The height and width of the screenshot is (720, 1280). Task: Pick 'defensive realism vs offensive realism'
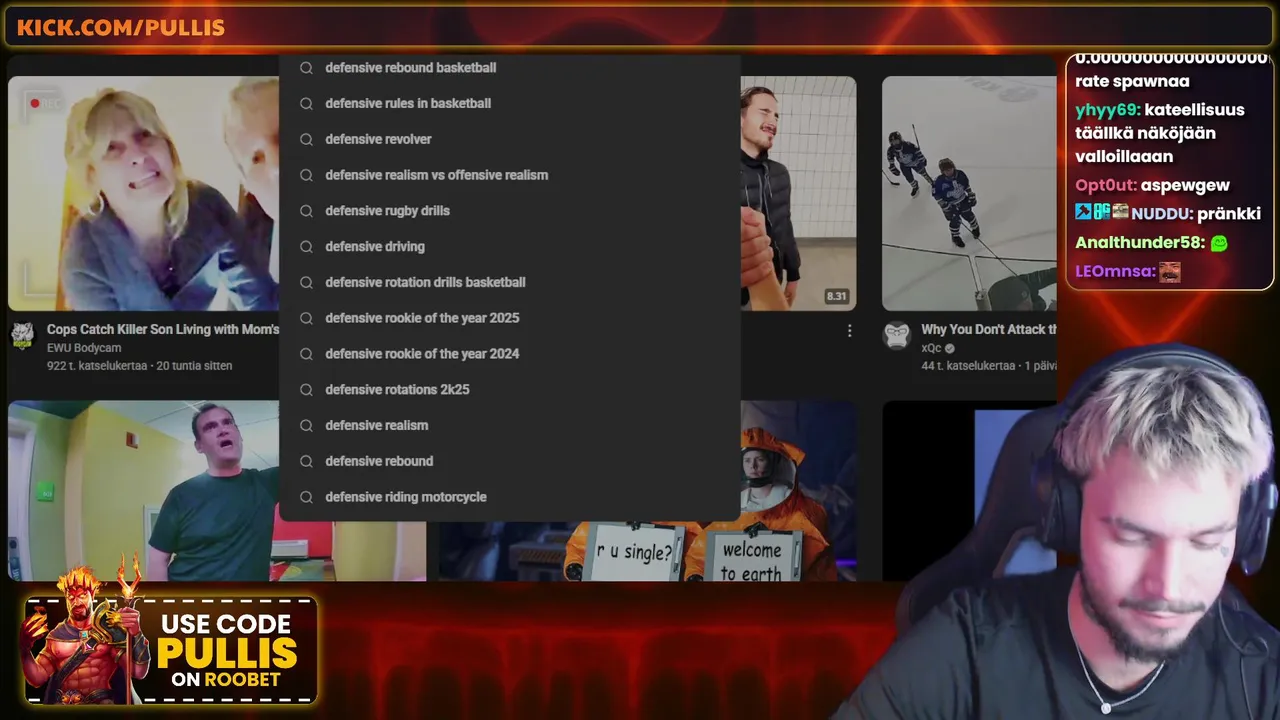[x=509, y=175]
